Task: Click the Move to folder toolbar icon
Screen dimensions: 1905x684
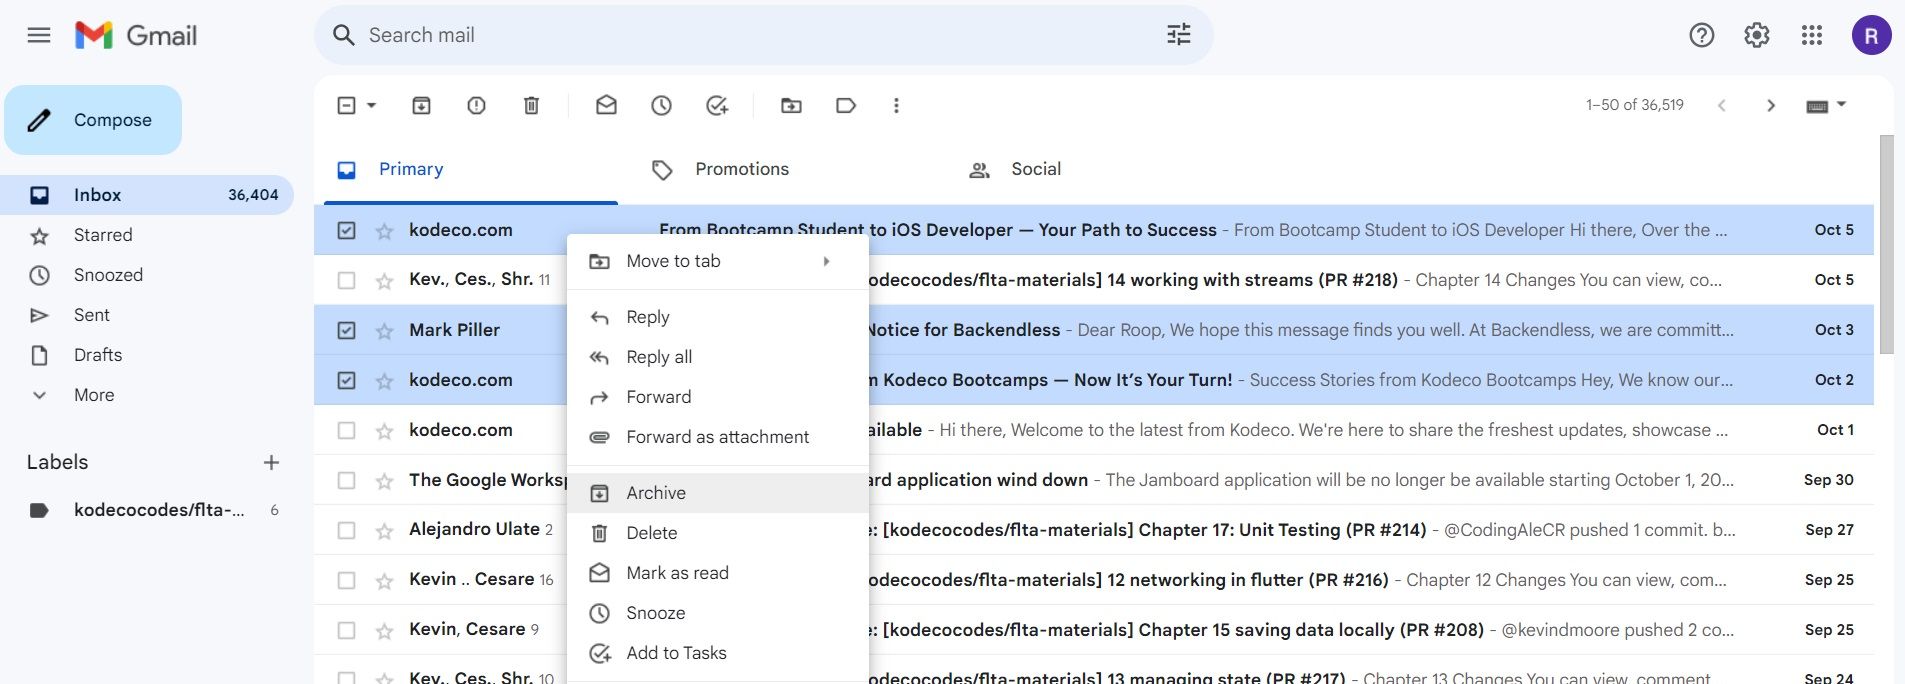Action: (791, 105)
